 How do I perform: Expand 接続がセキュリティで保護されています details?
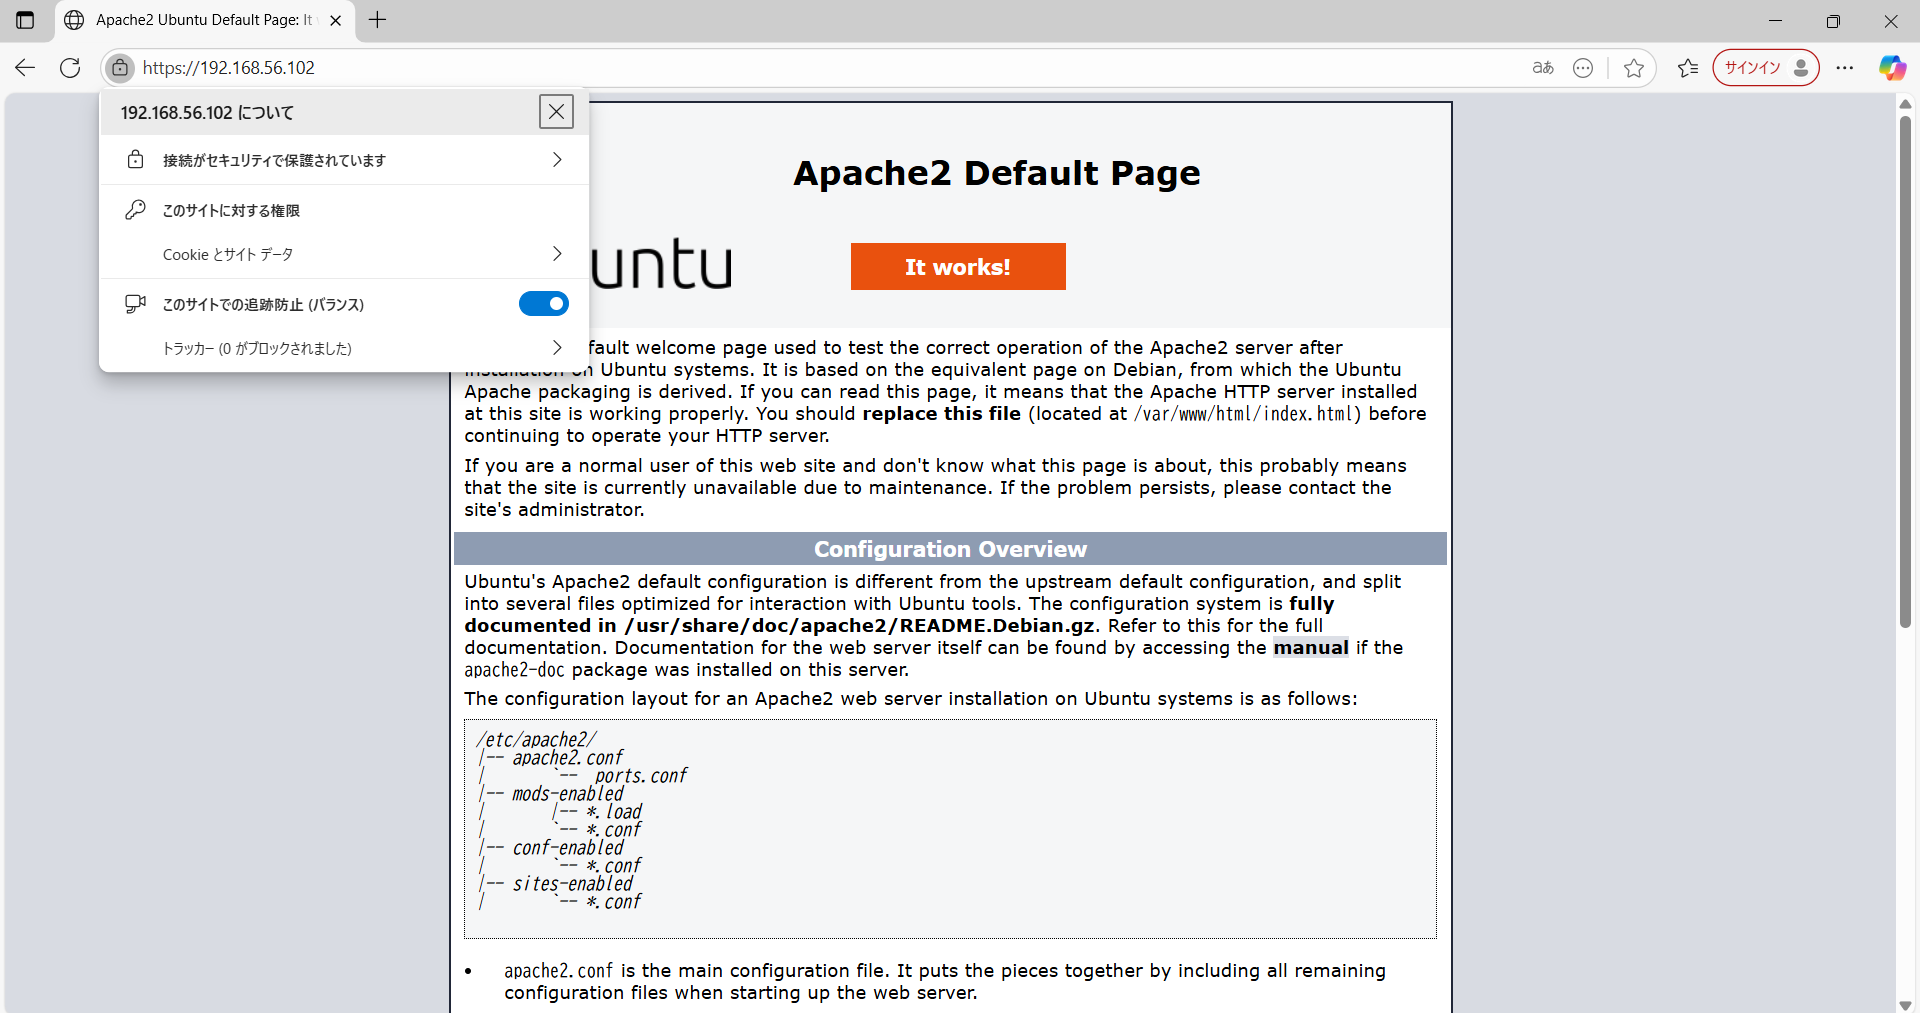[x=343, y=160]
